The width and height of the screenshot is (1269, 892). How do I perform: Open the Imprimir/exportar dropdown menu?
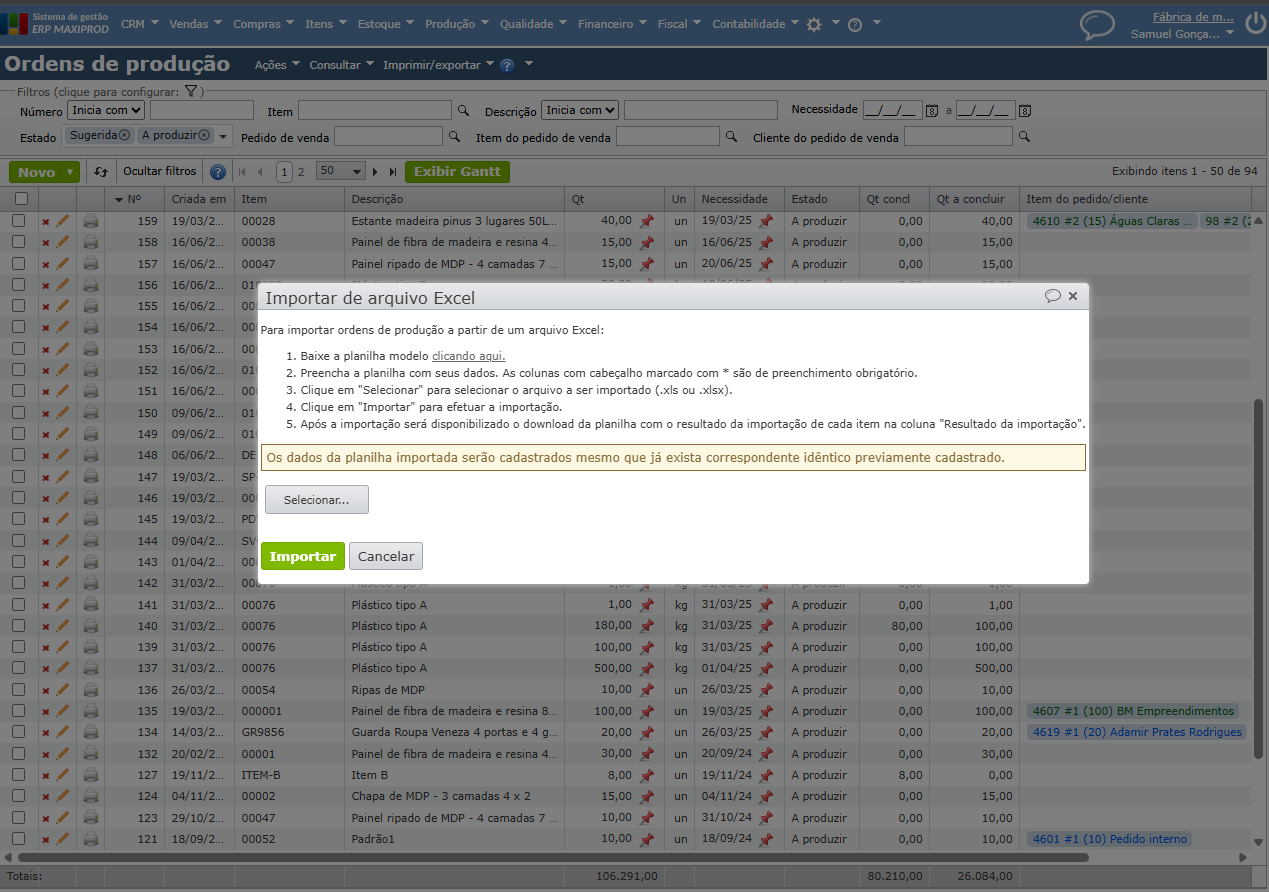[439, 65]
